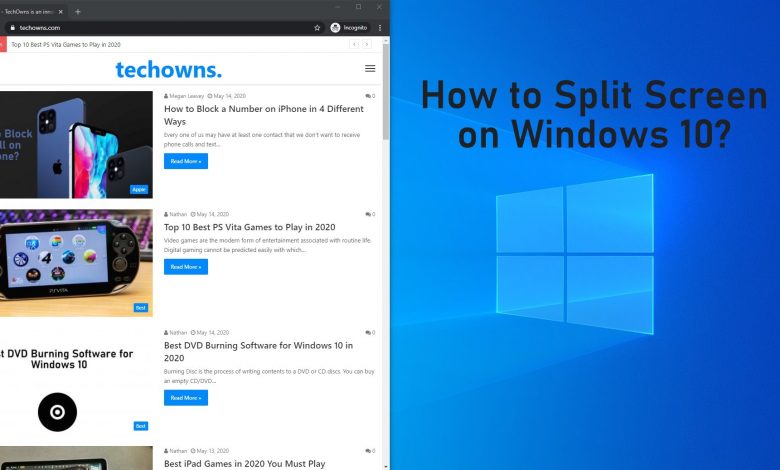This screenshot has height=470, width=780.
Task: Close the TechOwns browser tab
Action: (61, 11)
